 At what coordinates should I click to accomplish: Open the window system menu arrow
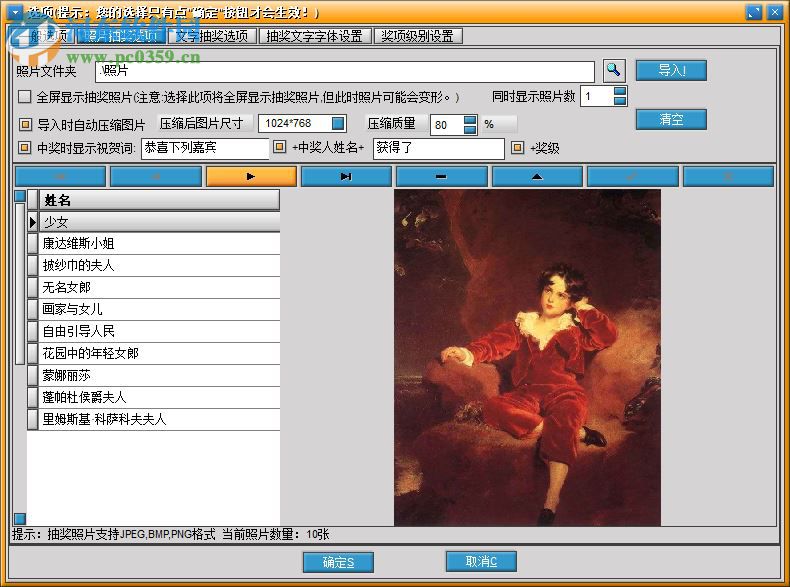click(15, 12)
